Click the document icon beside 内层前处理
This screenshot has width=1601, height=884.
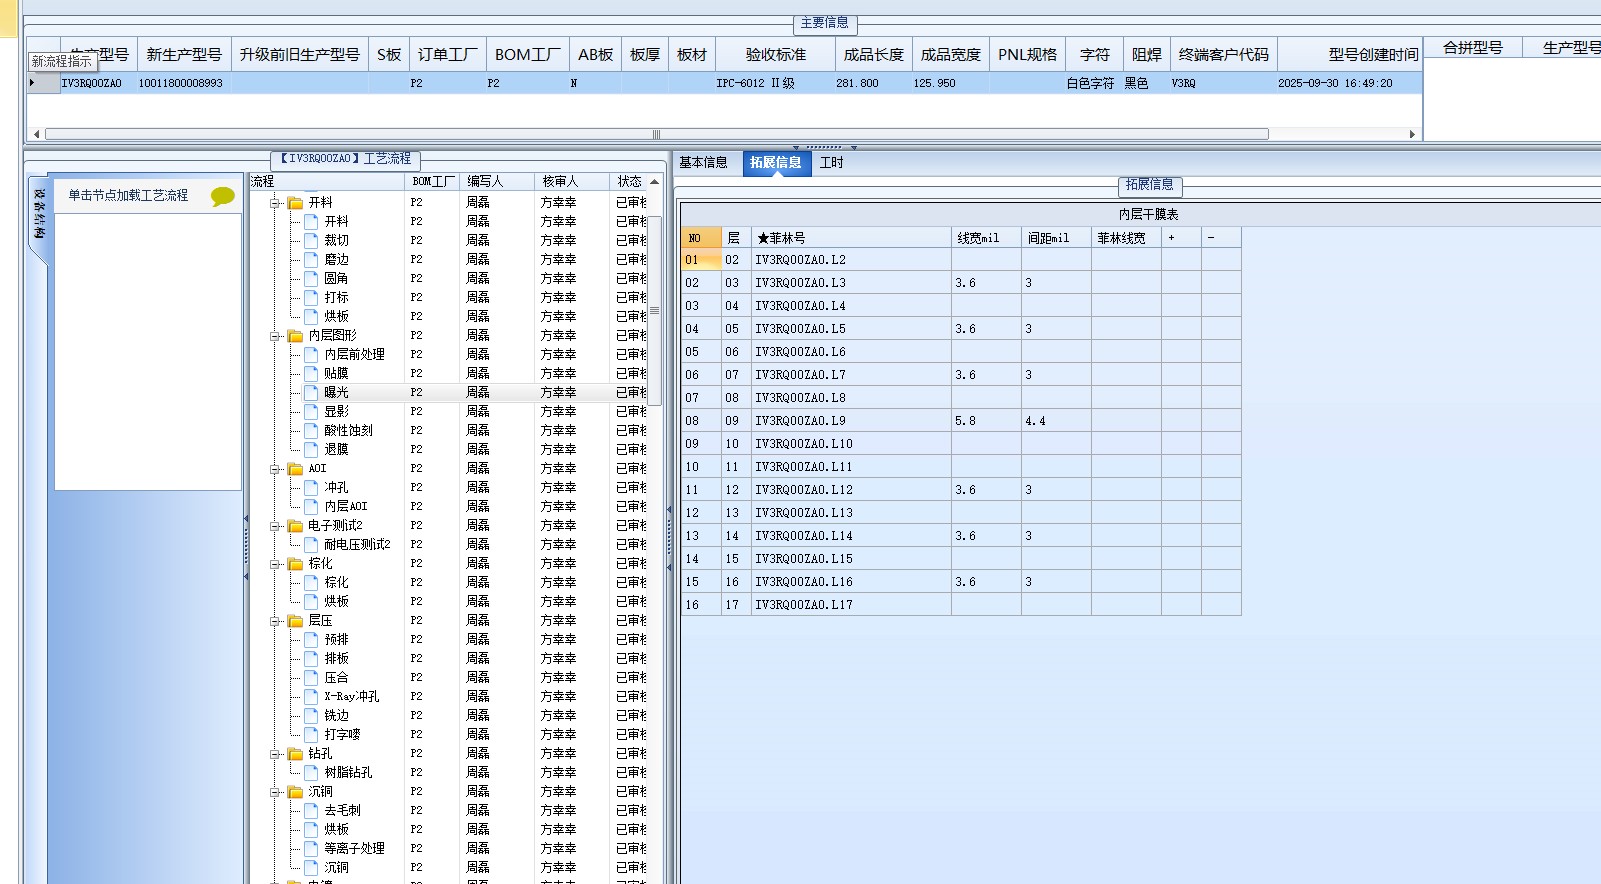point(311,354)
